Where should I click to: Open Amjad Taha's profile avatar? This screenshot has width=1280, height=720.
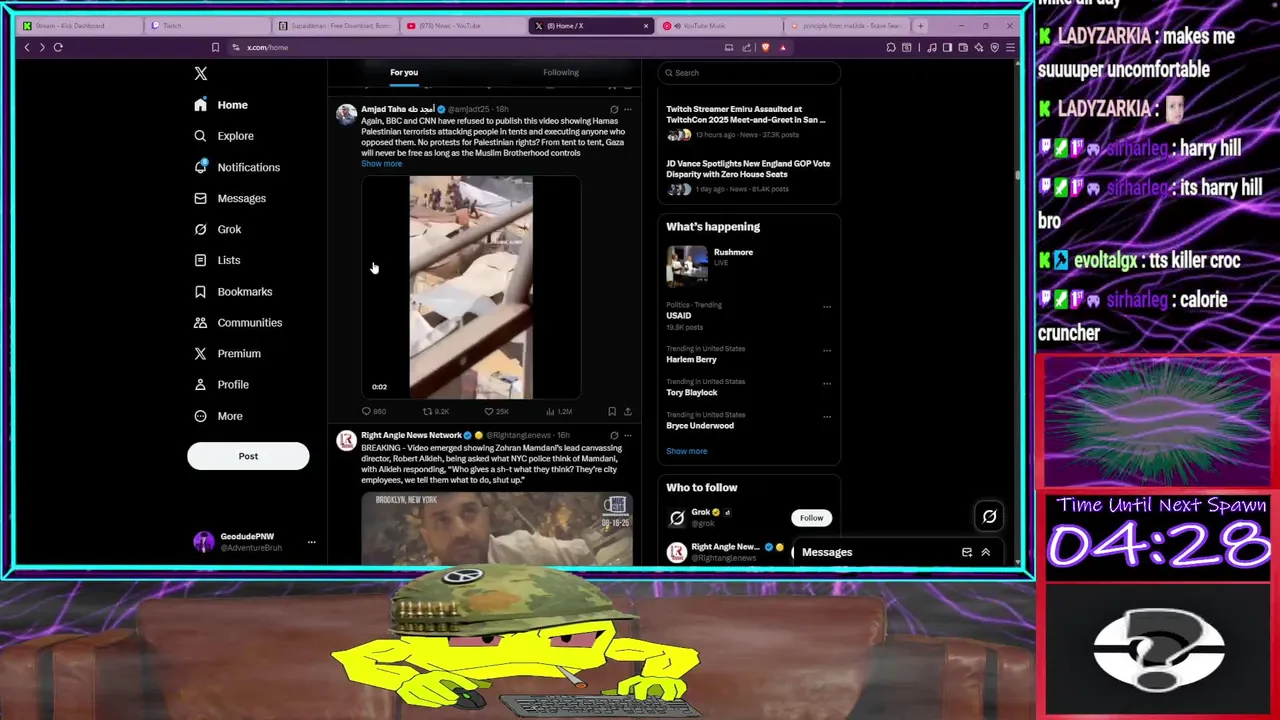coord(346,114)
